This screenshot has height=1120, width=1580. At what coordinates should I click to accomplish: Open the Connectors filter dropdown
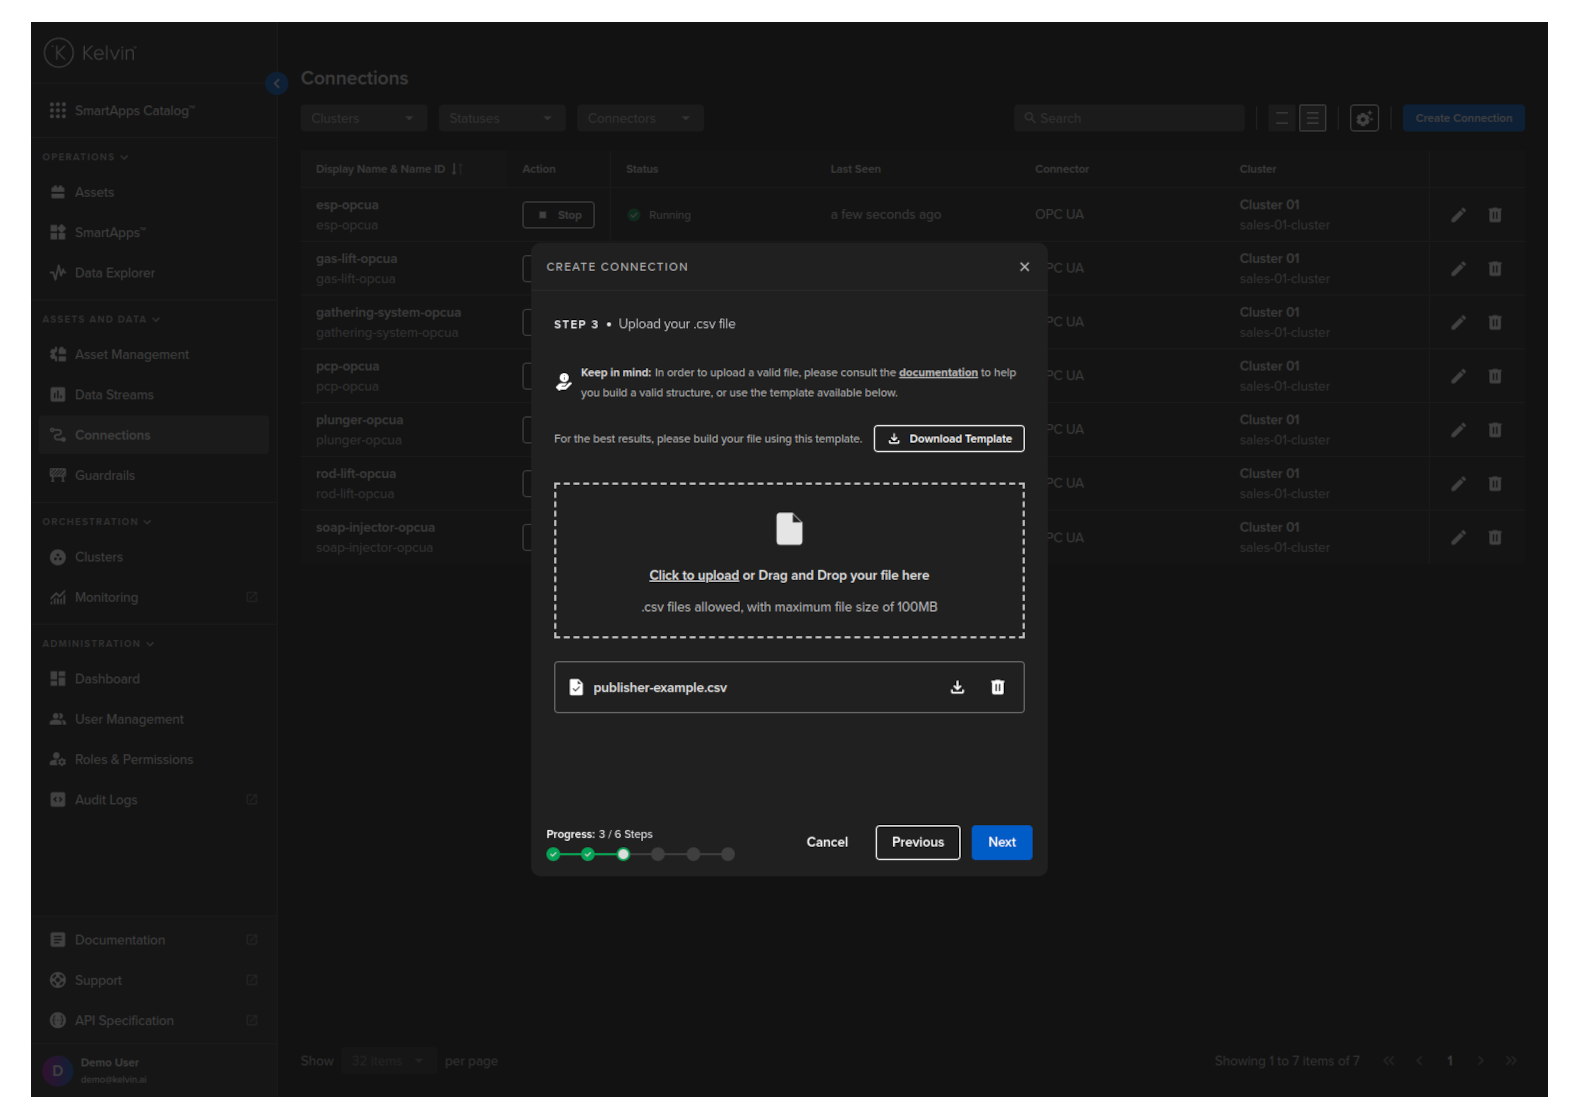click(639, 119)
